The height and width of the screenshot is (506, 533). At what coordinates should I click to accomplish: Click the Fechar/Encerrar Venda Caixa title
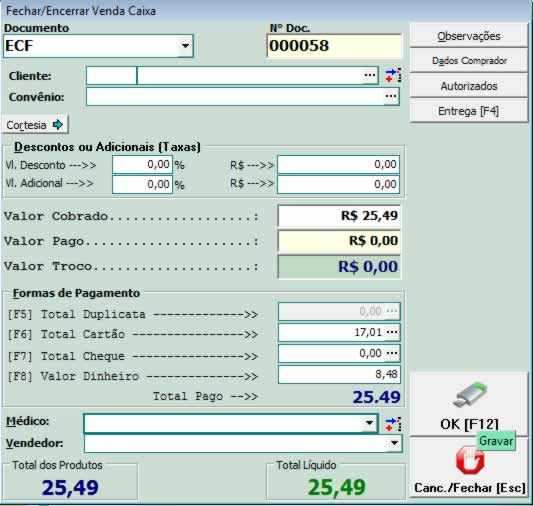[81, 11]
